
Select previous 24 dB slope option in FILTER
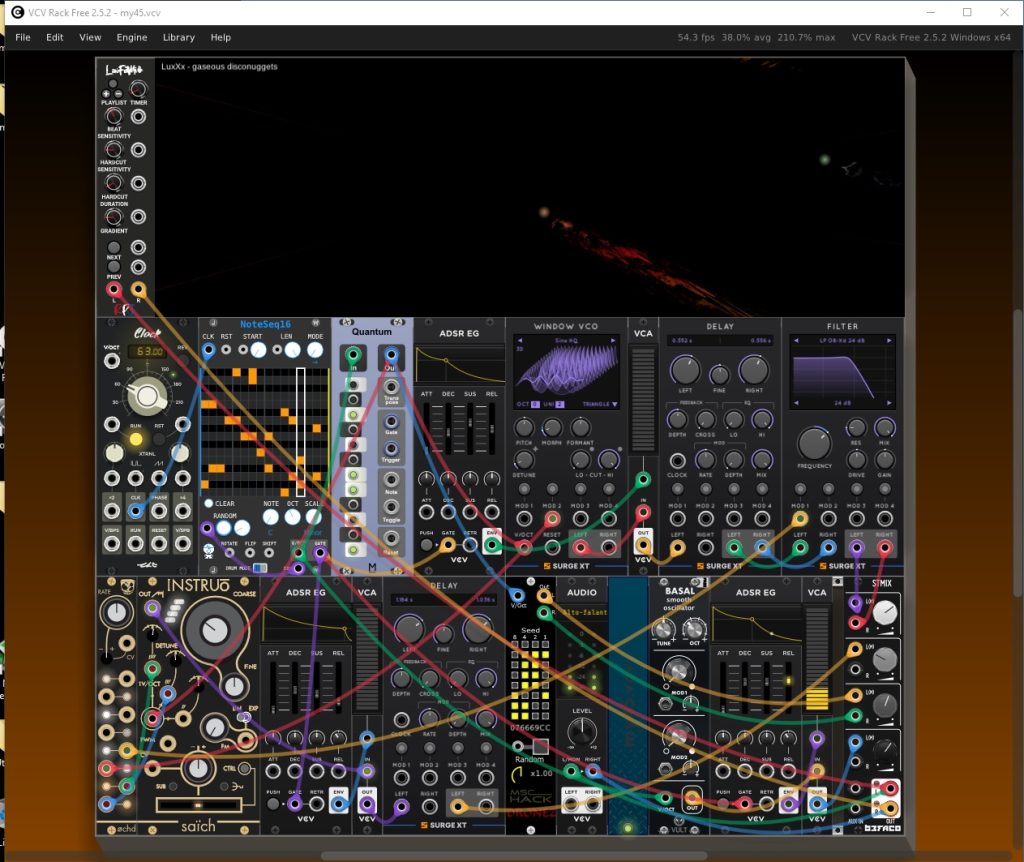pyautogui.click(x=796, y=403)
